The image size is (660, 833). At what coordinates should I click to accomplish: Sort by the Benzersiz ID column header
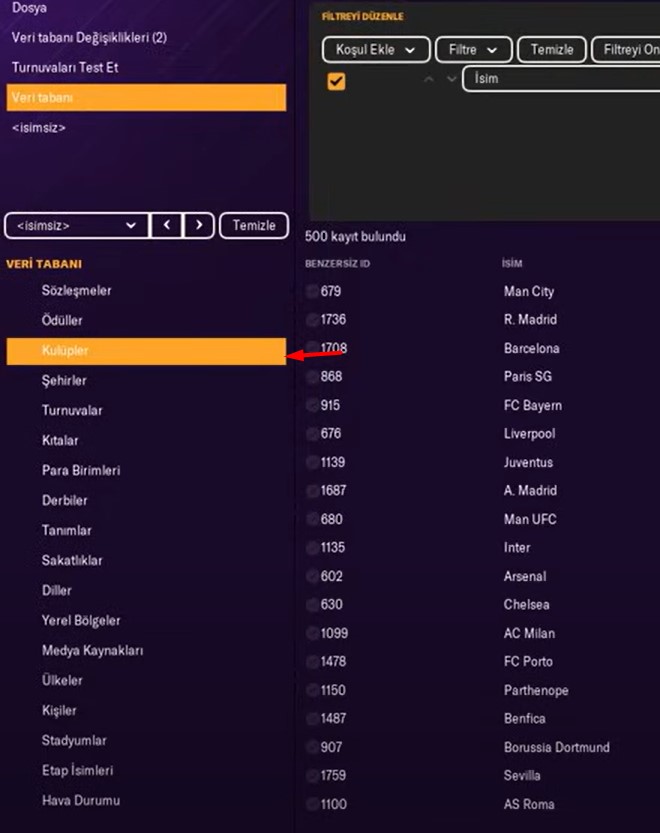(x=337, y=264)
